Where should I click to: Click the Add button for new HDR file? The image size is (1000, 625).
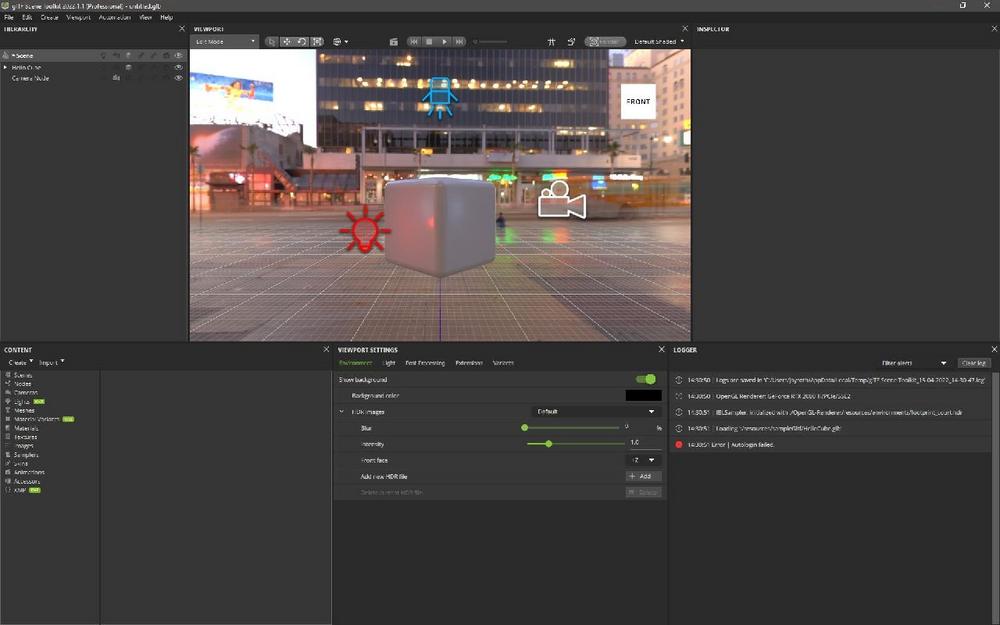click(x=643, y=476)
